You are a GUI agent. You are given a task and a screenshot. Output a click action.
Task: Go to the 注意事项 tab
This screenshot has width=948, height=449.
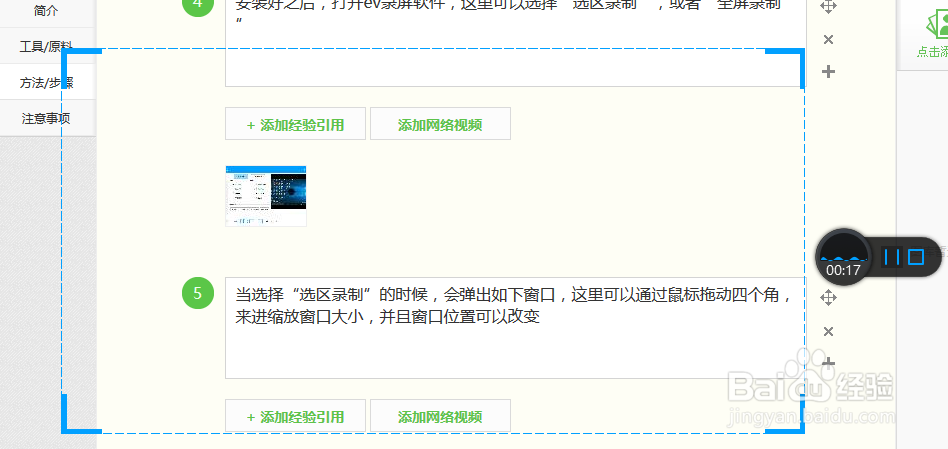(47, 118)
